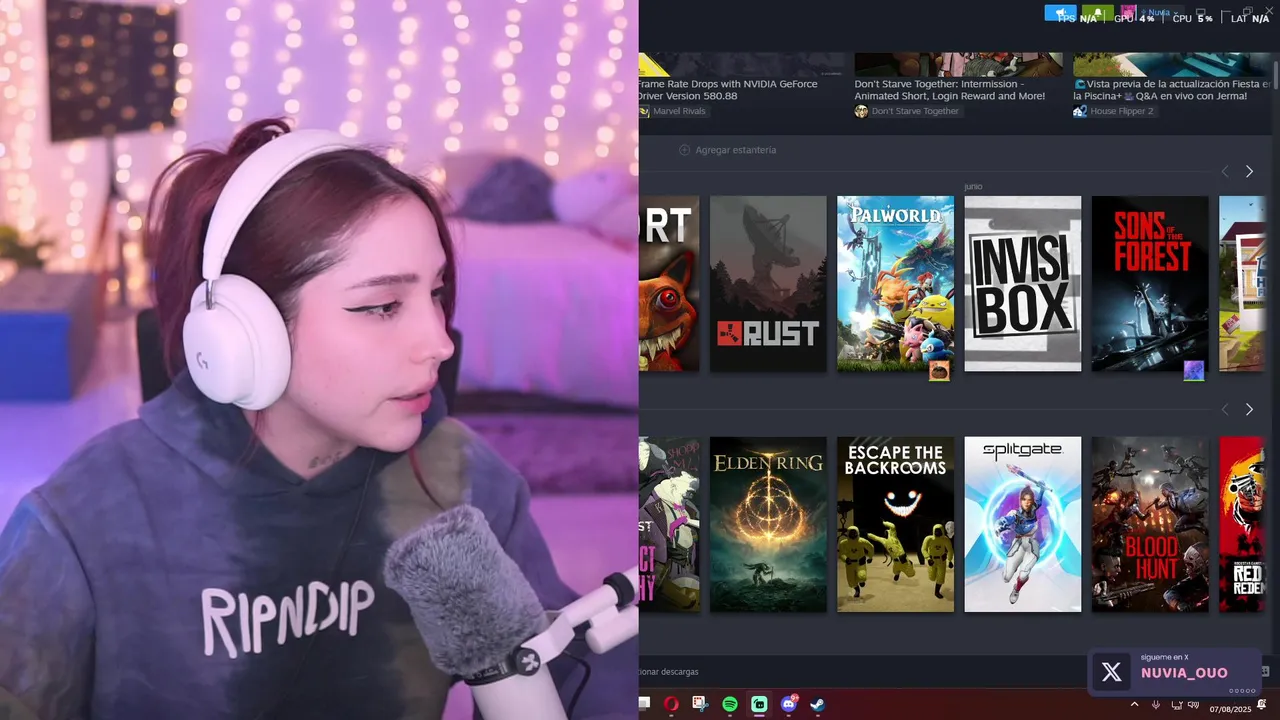Select the Palworld game cover
The height and width of the screenshot is (720, 1280).
tap(895, 284)
